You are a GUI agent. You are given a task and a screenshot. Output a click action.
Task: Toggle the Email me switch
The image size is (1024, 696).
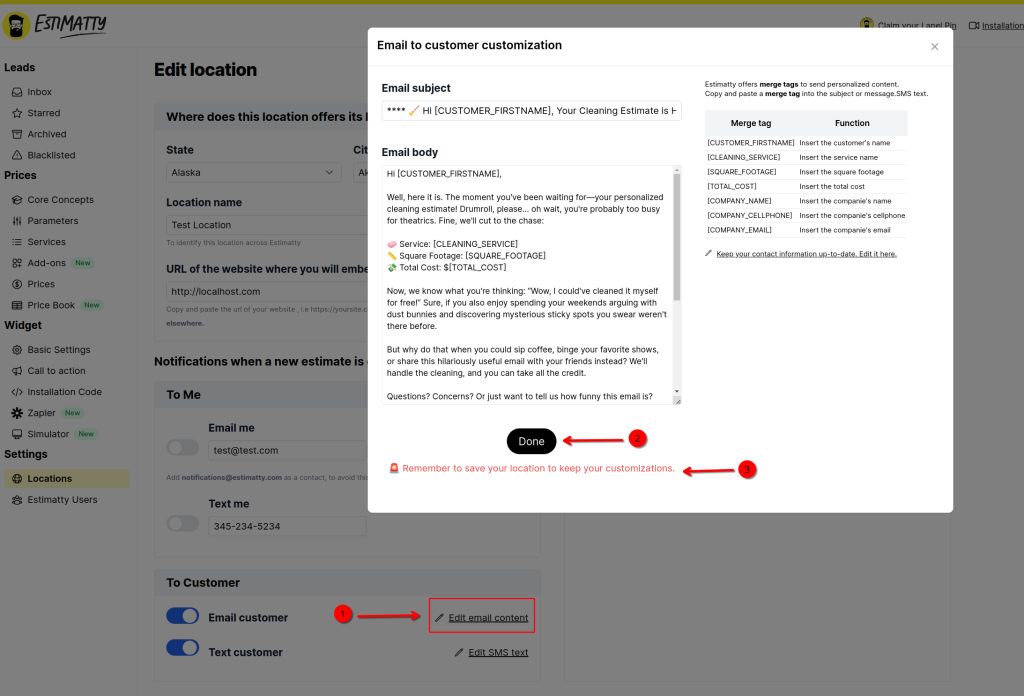point(183,447)
